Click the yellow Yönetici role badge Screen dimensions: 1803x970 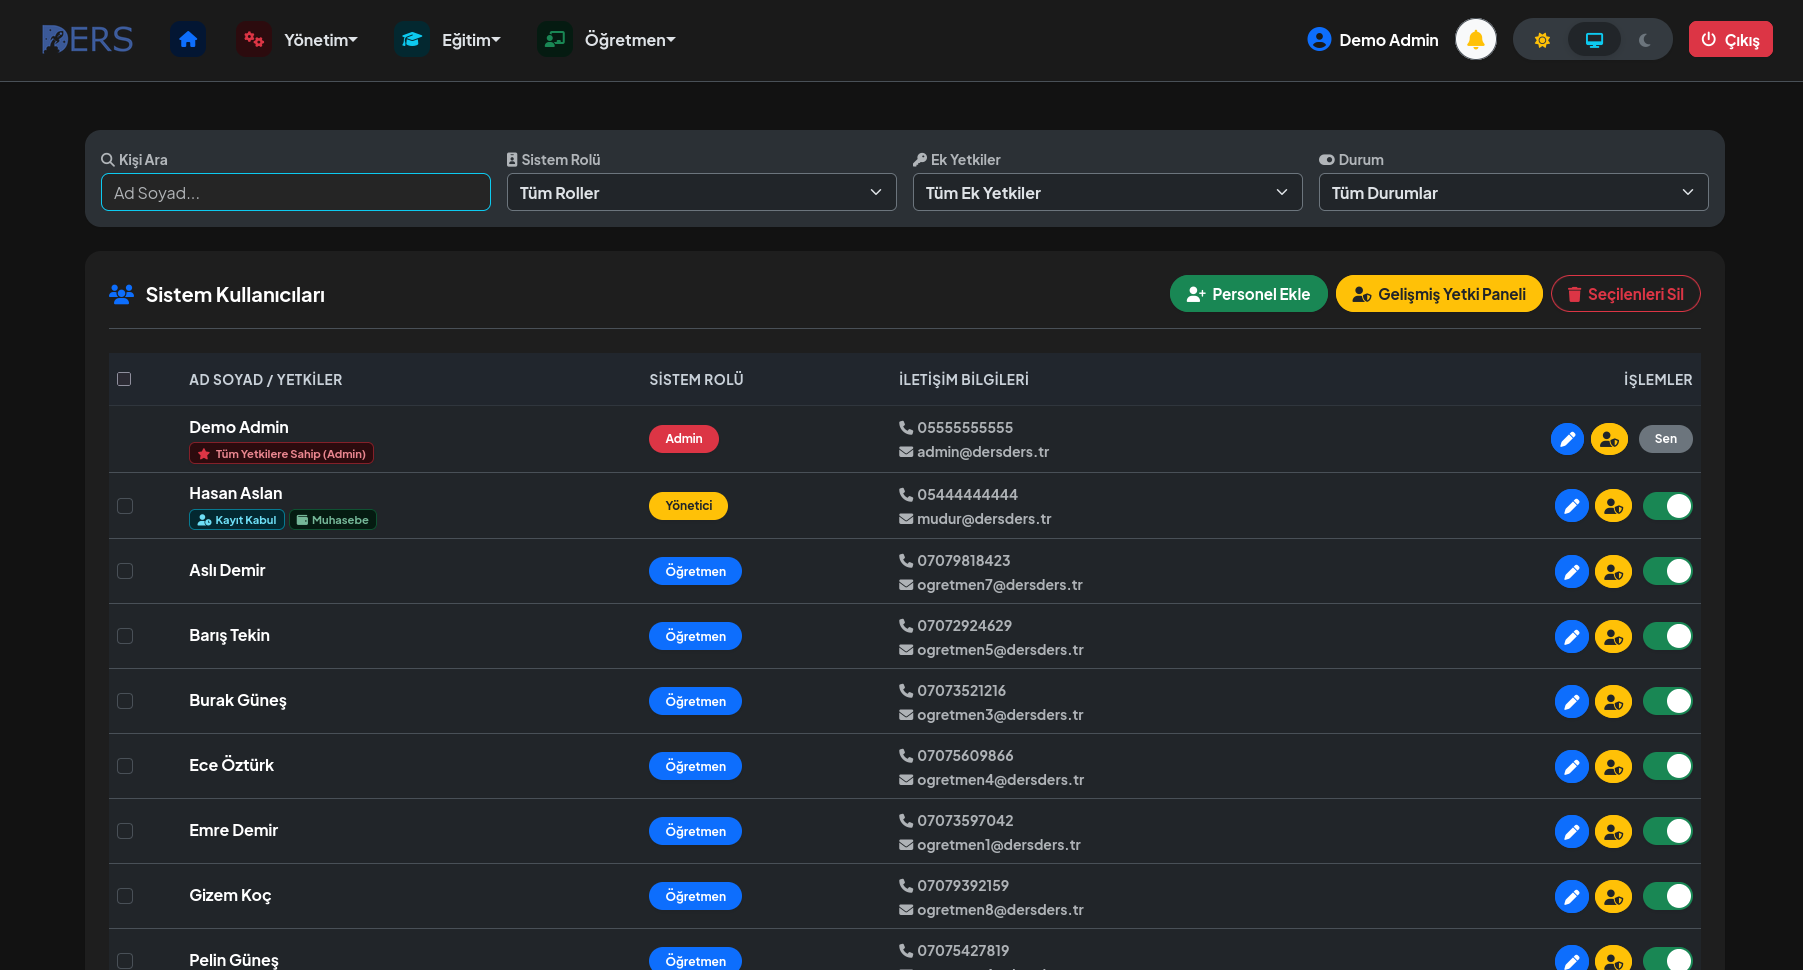click(689, 506)
